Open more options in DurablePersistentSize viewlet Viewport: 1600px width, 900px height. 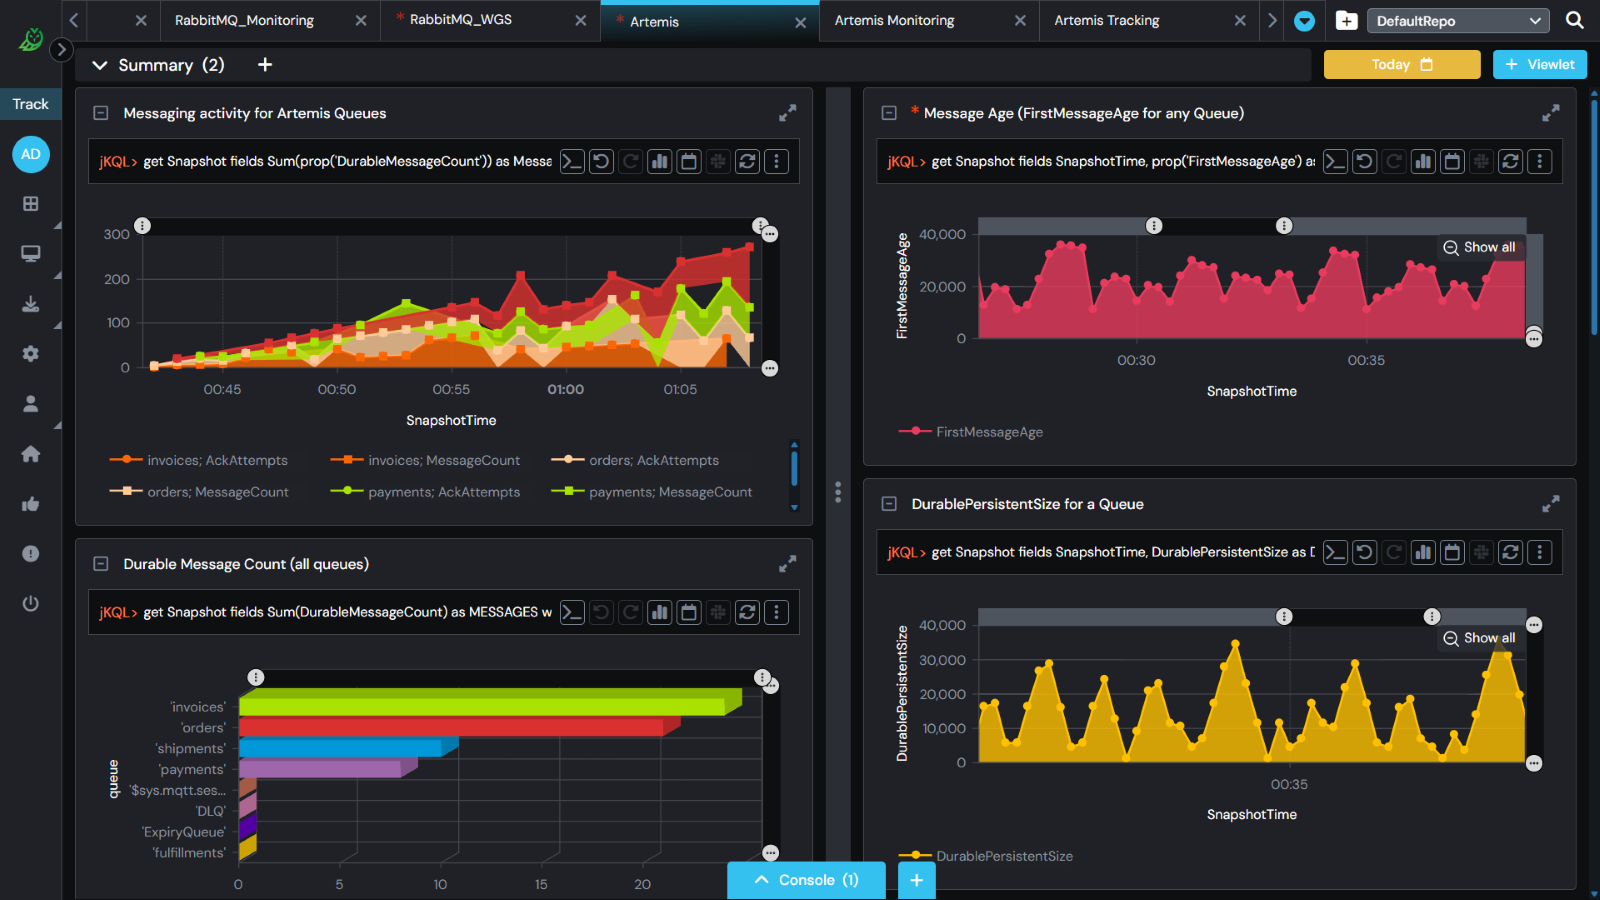click(x=1540, y=552)
